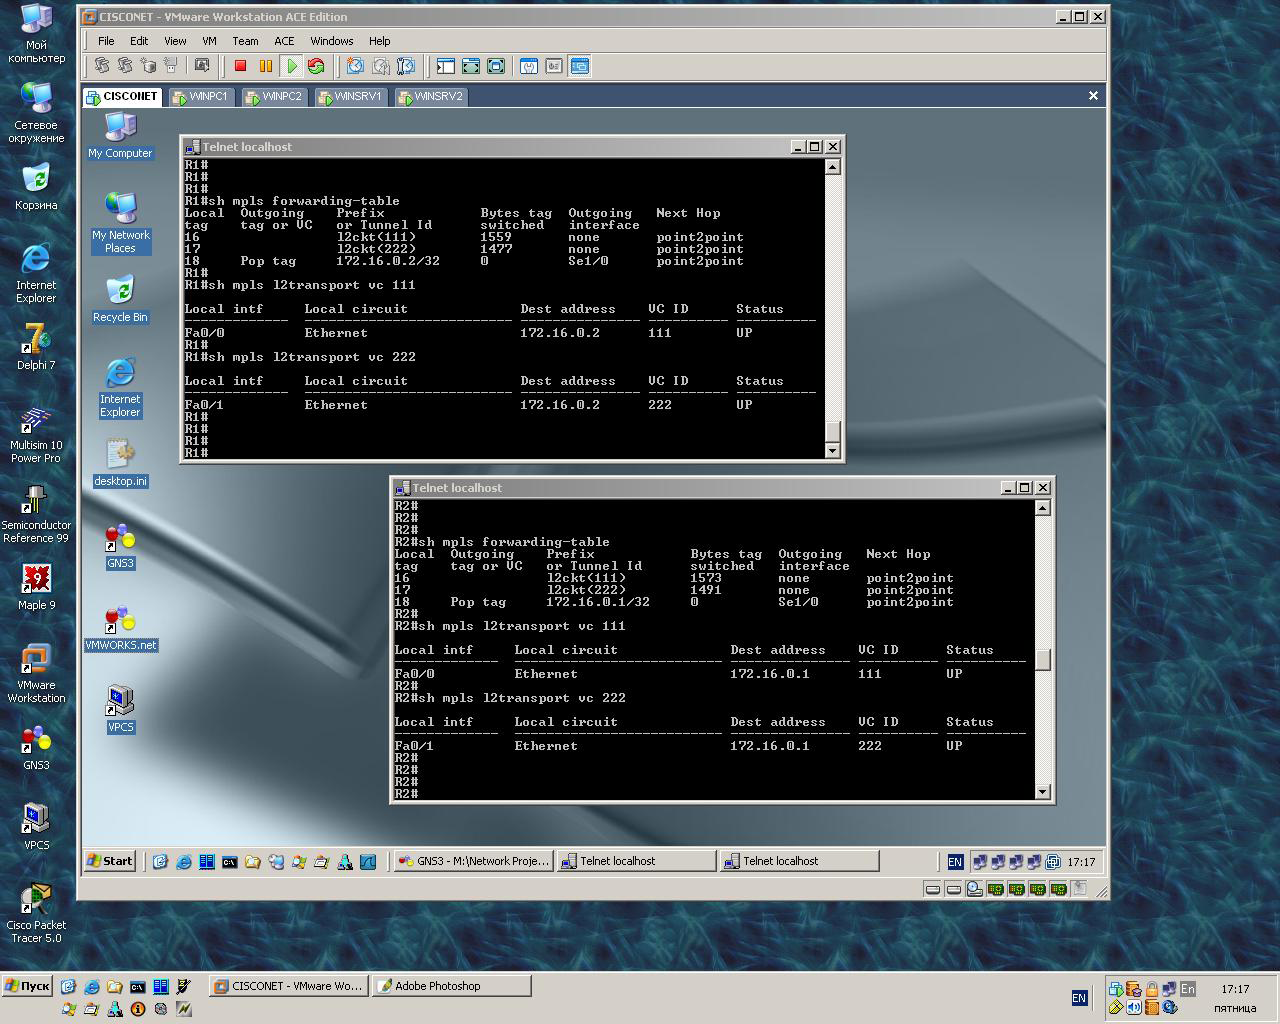The image size is (1280, 1024).
Task: Open Adobe Photoshop from host taskbar
Action: coord(451,986)
